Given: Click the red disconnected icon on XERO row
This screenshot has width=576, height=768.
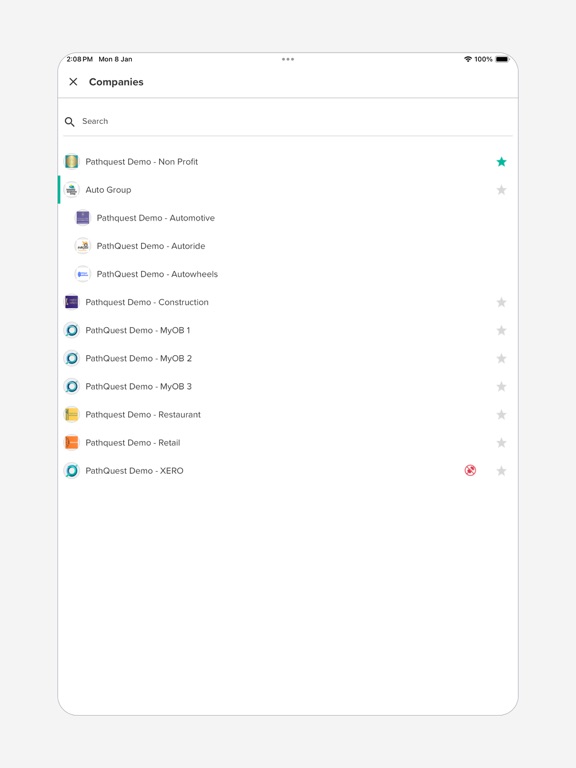Looking at the screenshot, I should (x=470, y=471).
